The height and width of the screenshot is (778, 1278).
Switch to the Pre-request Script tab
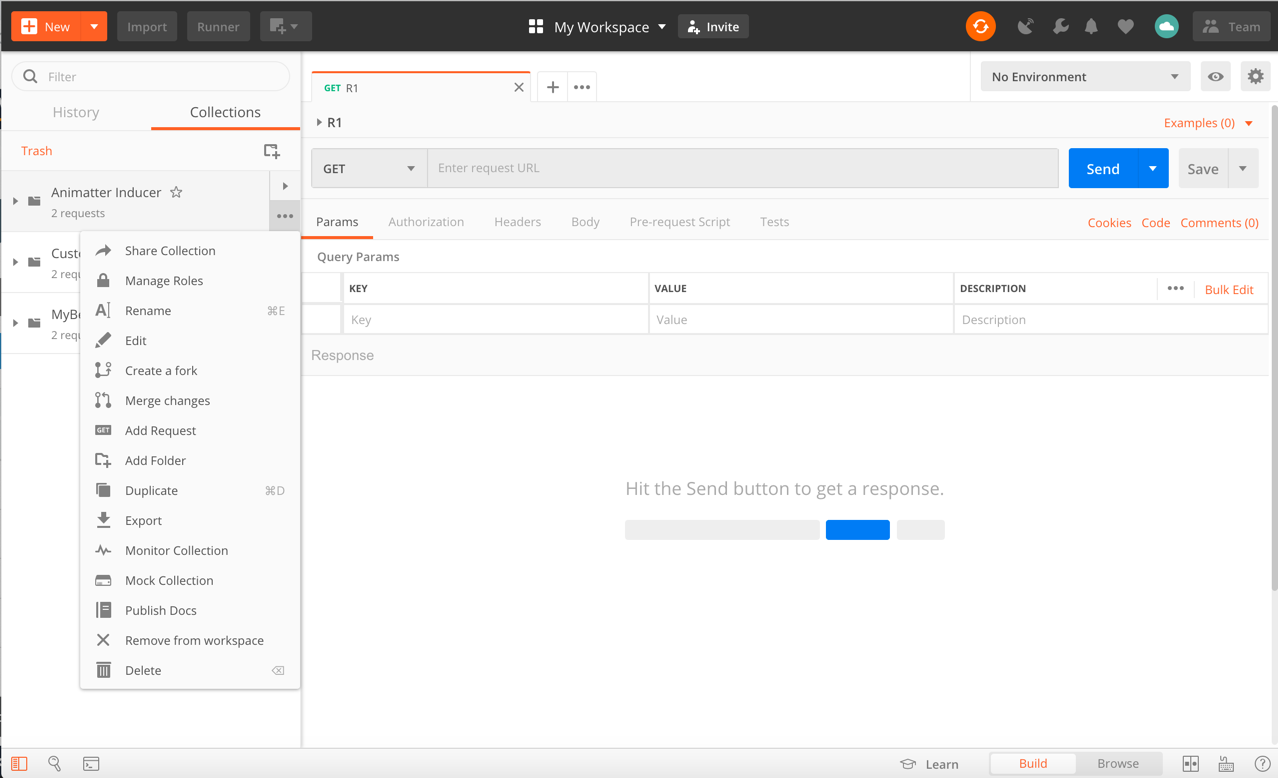pyautogui.click(x=680, y=222)
